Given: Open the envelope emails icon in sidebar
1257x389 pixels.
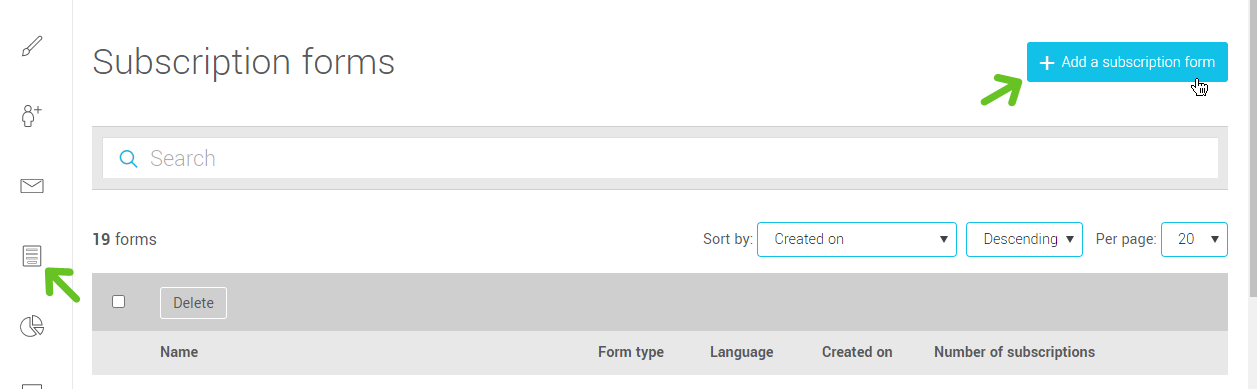Looking at the screenshot, I should click(32, 186).
